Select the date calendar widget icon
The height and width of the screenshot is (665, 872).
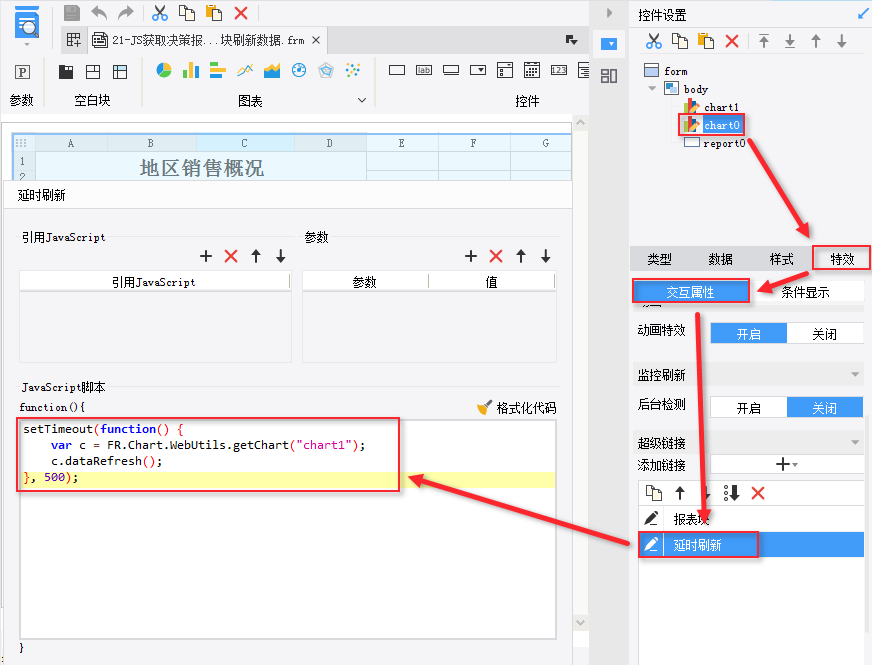532,70
